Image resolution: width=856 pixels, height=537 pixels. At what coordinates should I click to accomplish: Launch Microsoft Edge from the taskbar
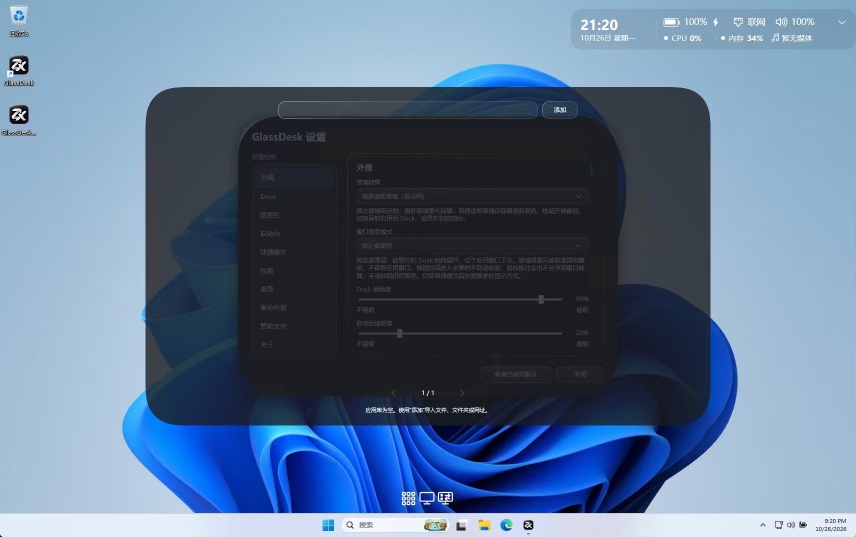[507, 525]
